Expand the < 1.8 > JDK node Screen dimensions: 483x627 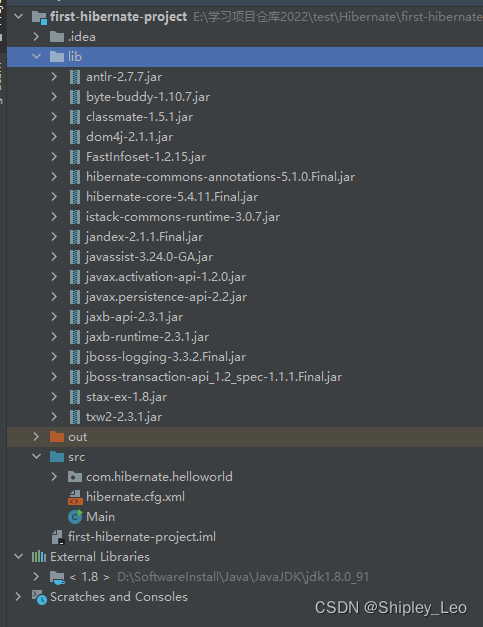pos(36,577)
